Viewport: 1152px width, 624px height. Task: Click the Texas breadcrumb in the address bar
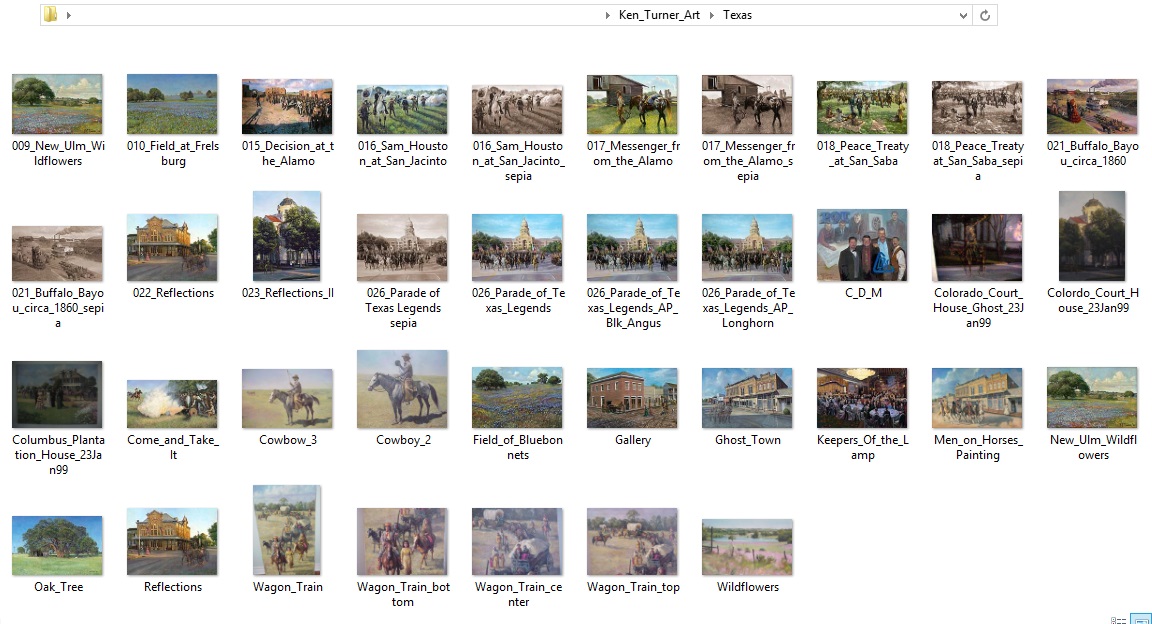click(737, 15)
